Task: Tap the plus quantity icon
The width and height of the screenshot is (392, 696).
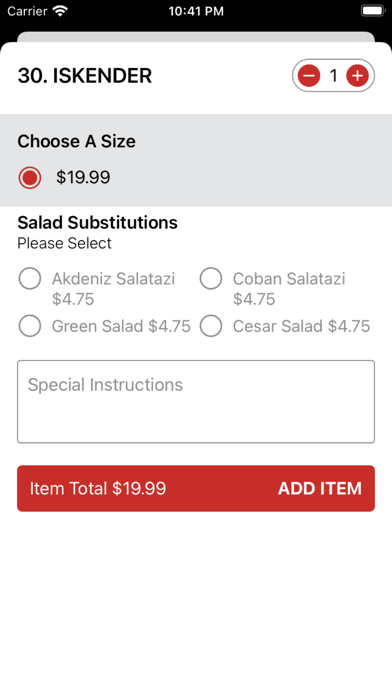Action: click(357, 76)
